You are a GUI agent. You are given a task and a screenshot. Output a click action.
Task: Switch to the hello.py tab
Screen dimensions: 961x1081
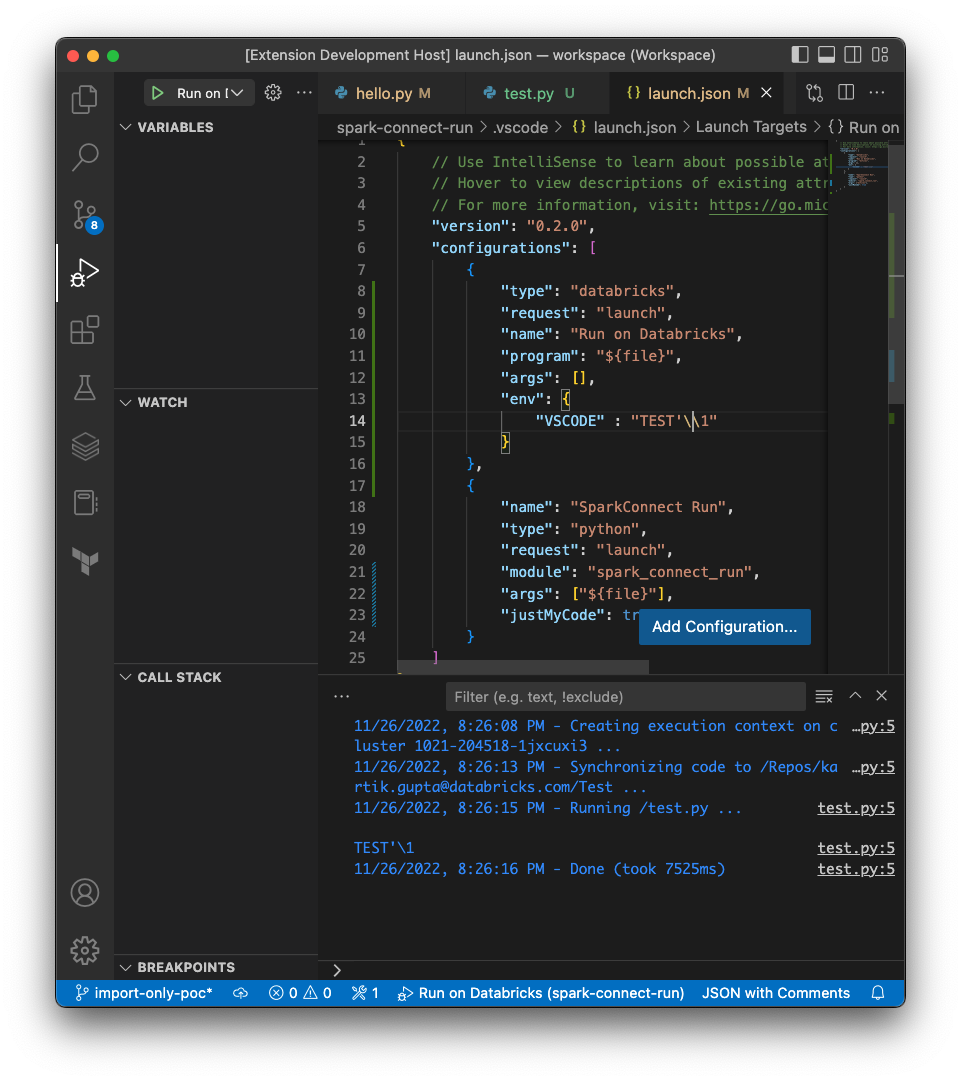click(x=392, y=93)
